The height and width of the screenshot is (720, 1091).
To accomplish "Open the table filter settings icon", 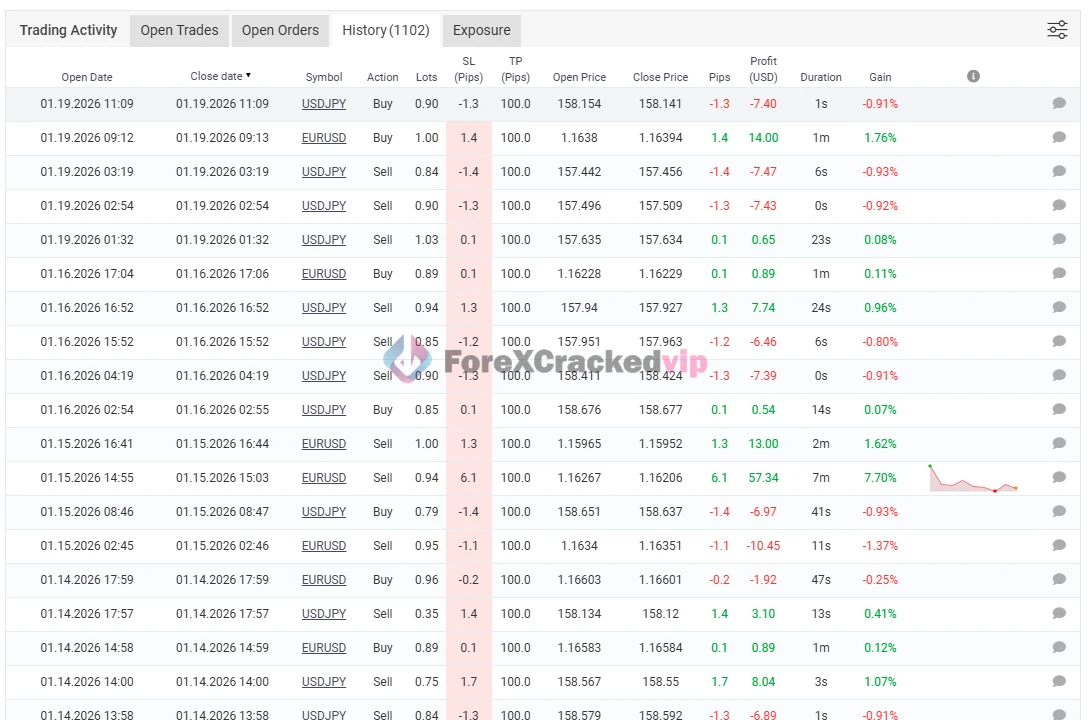I will point(1057,30).
